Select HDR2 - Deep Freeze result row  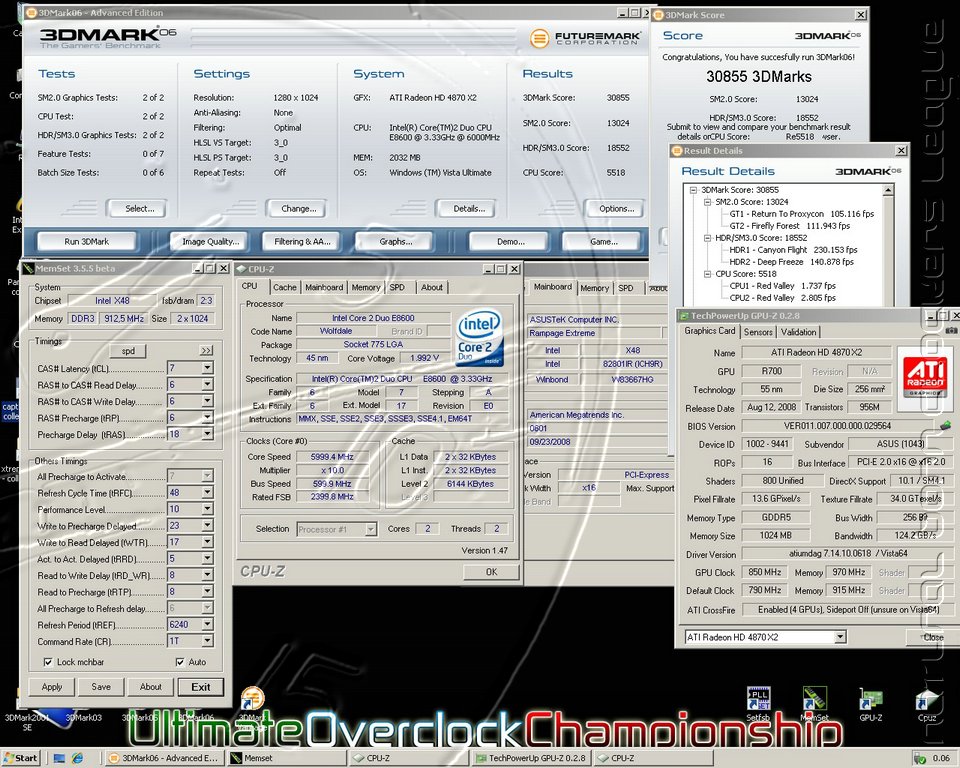791,262
